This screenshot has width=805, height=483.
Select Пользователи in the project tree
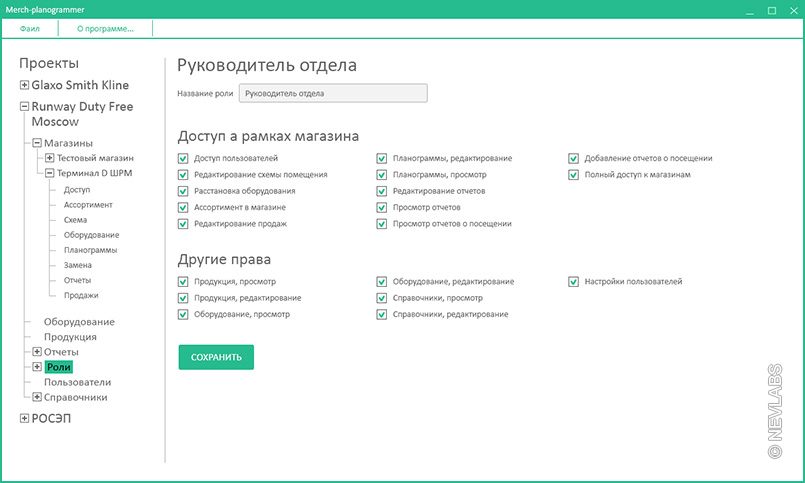tap(77, 382)
